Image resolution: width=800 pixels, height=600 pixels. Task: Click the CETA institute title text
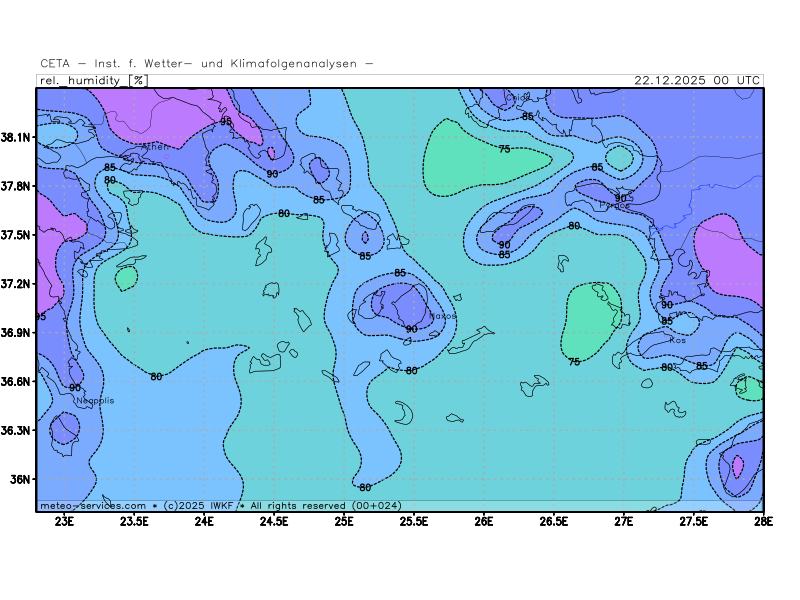coord(207,64)
